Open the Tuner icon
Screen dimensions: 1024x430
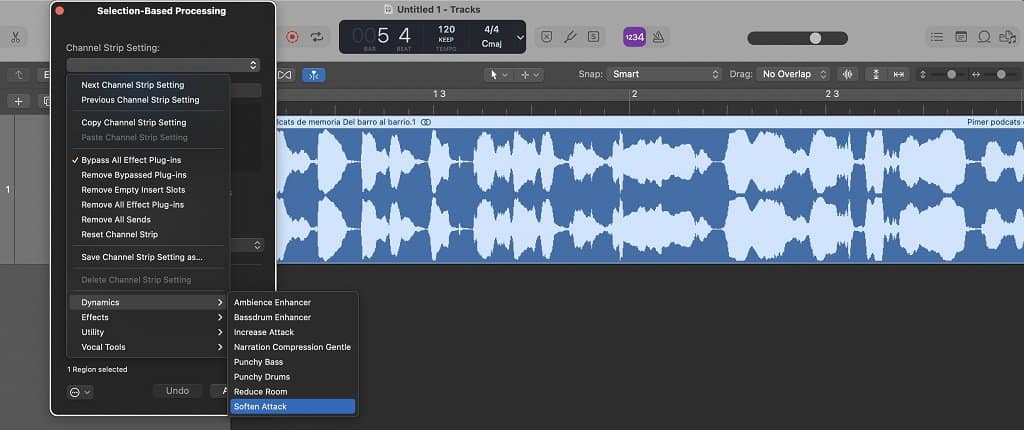pyautogui.click(x=570, y=37)
